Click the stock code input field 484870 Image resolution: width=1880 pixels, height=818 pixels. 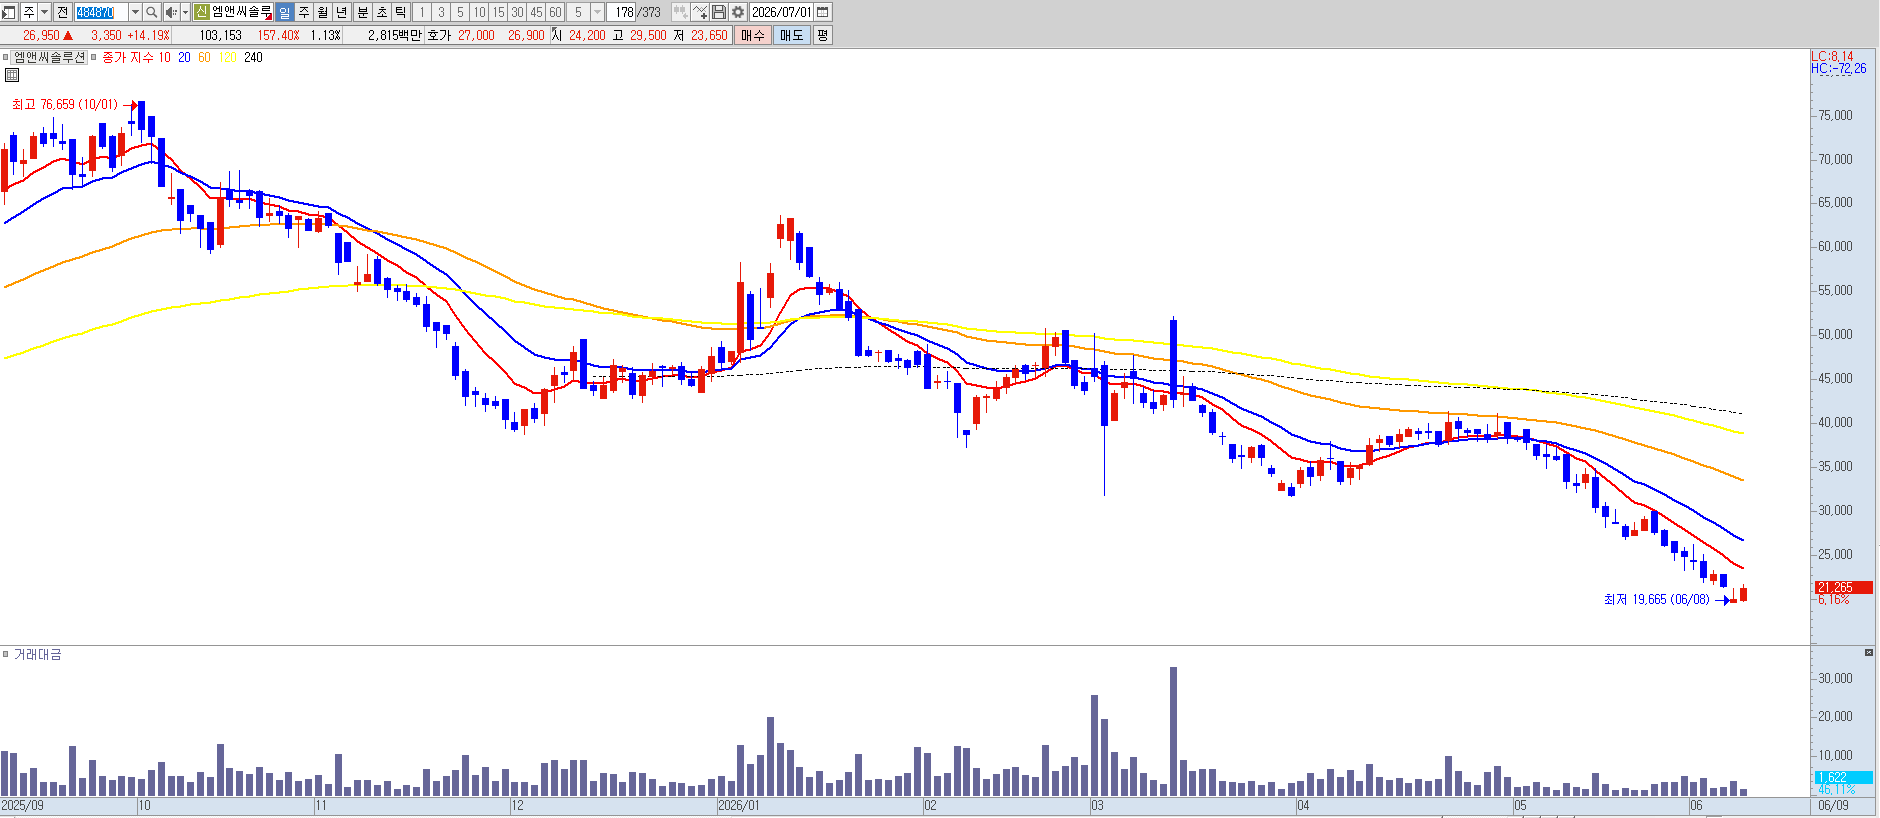coord(102,12)
